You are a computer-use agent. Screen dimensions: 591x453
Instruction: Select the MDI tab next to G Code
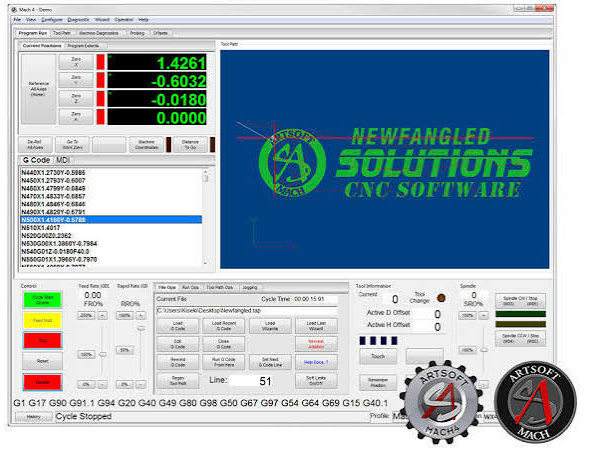62,160
